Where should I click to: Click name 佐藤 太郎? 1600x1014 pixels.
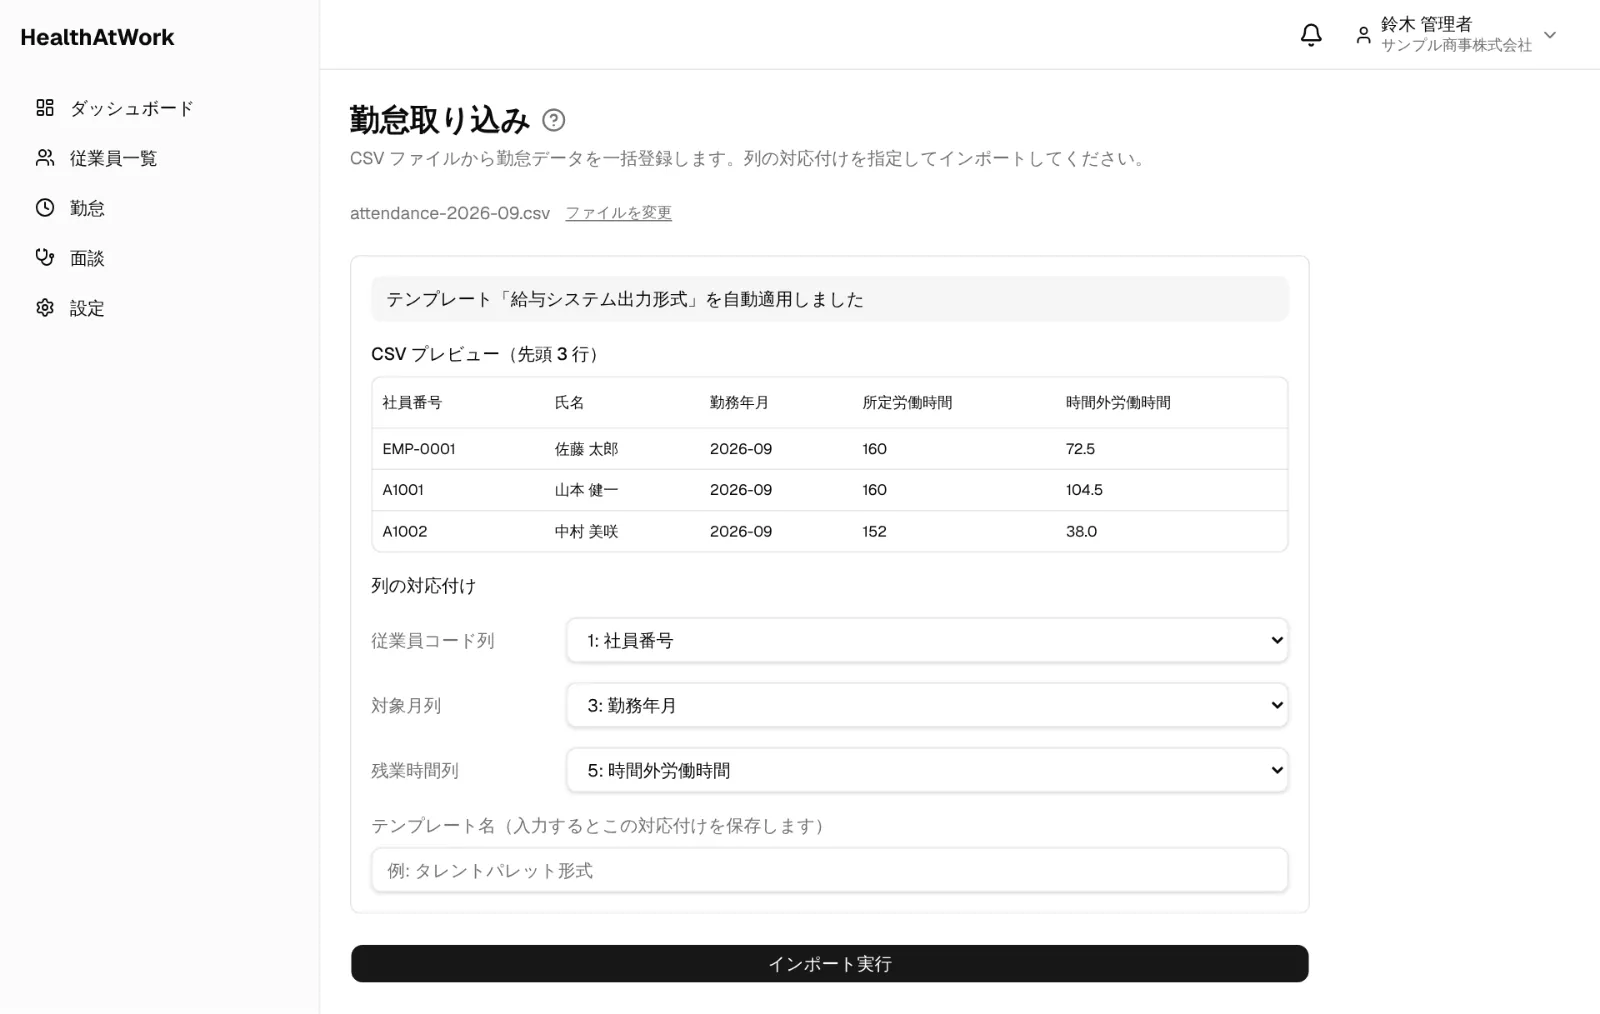pyautogui.click(x=586, y=449)
